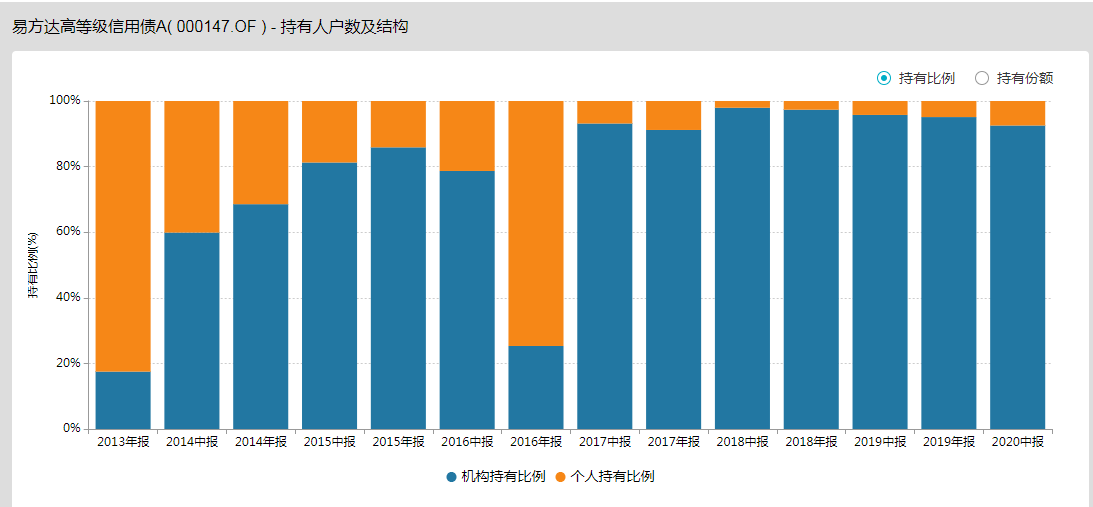1093x507 pixels.
Task: Click the 20% y-axis tick label
Action: pyautogui.click(x=68, y=363)
